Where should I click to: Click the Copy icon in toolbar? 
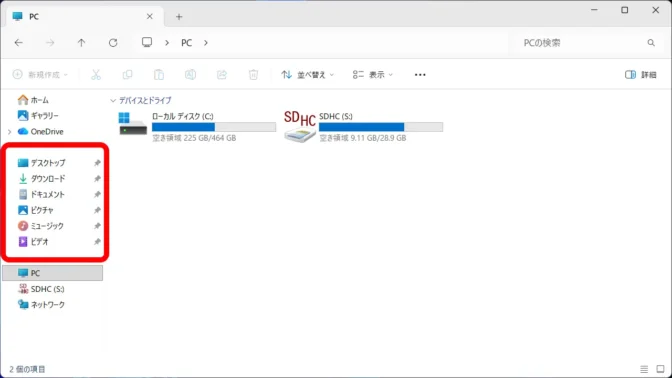(x=127, y=75)
